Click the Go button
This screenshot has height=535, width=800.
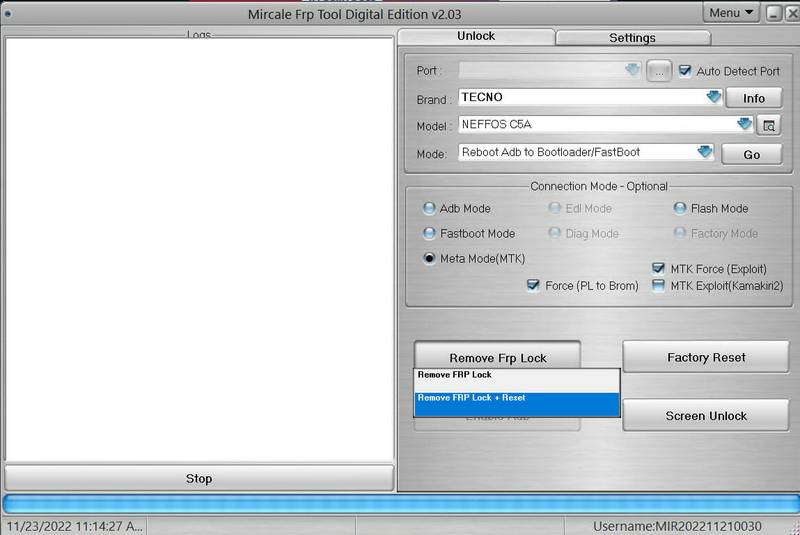pyautogui.click(x=752, y=154)
